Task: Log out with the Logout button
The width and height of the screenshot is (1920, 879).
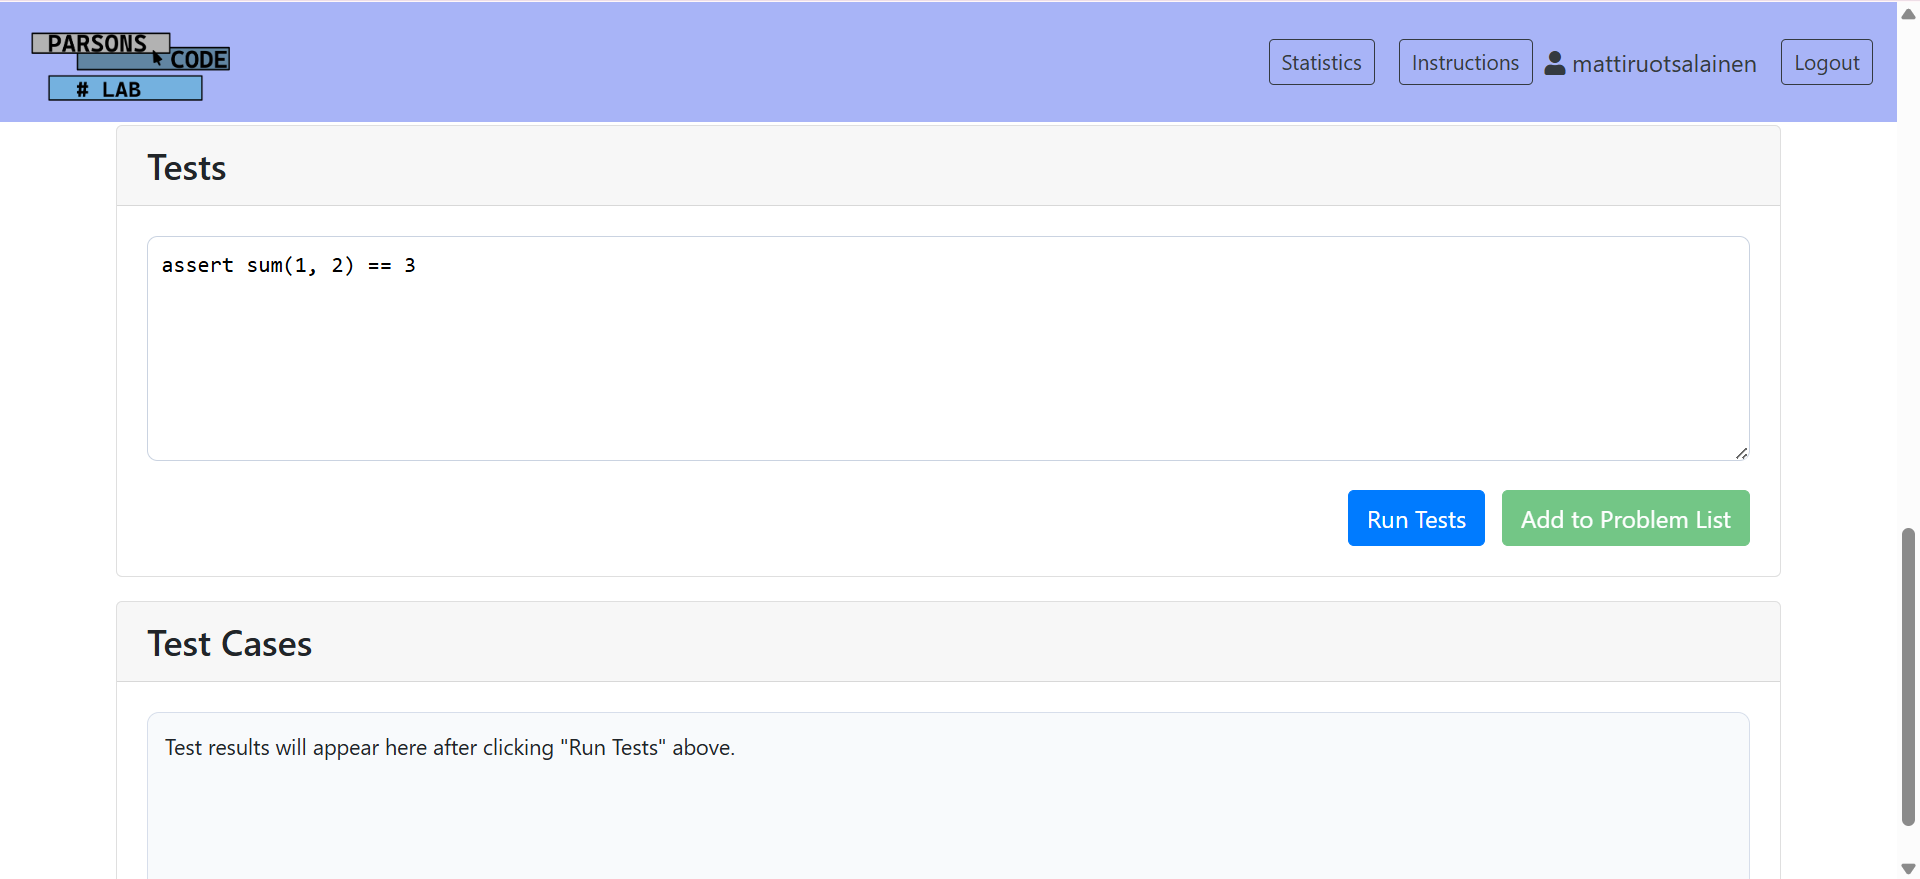Action: (x=1826, y=62)
